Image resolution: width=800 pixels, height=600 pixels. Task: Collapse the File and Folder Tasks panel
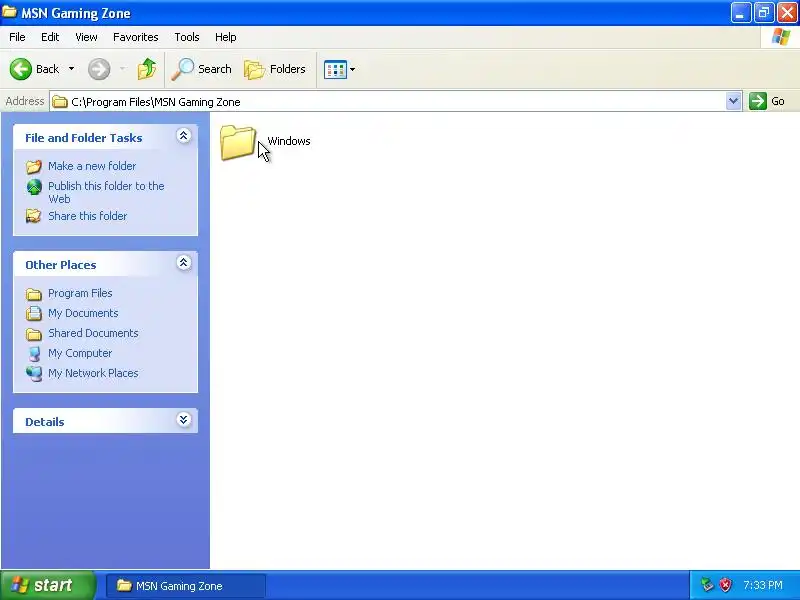tap(184, 135)
